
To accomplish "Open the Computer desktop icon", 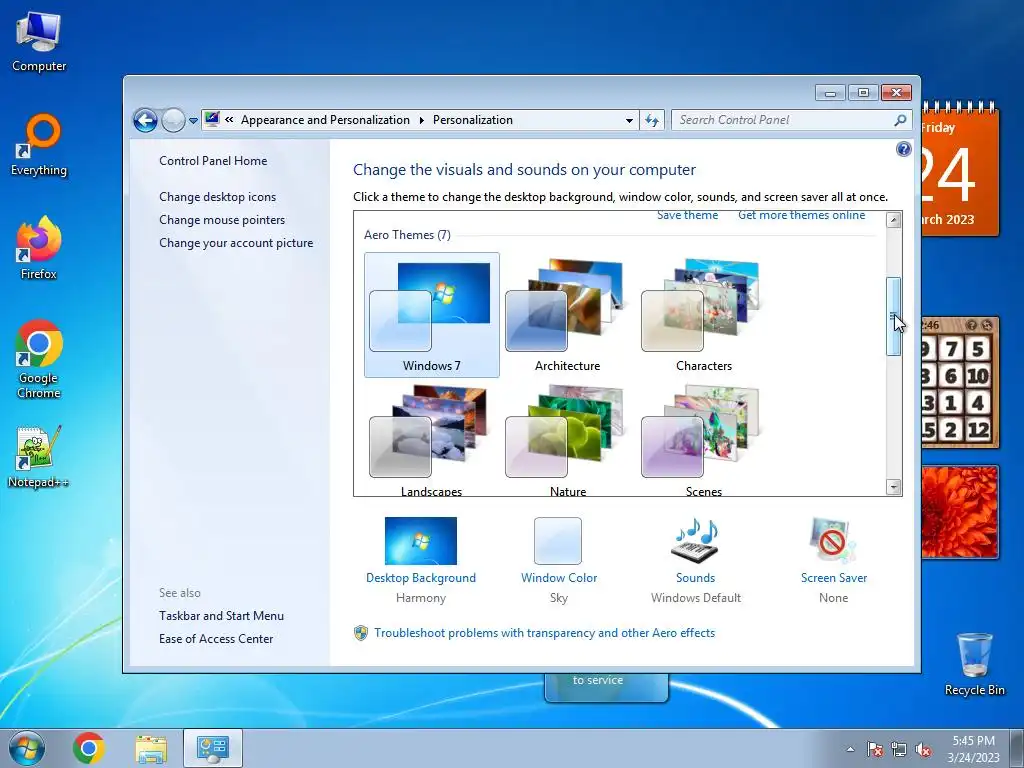I will [39, 42].
